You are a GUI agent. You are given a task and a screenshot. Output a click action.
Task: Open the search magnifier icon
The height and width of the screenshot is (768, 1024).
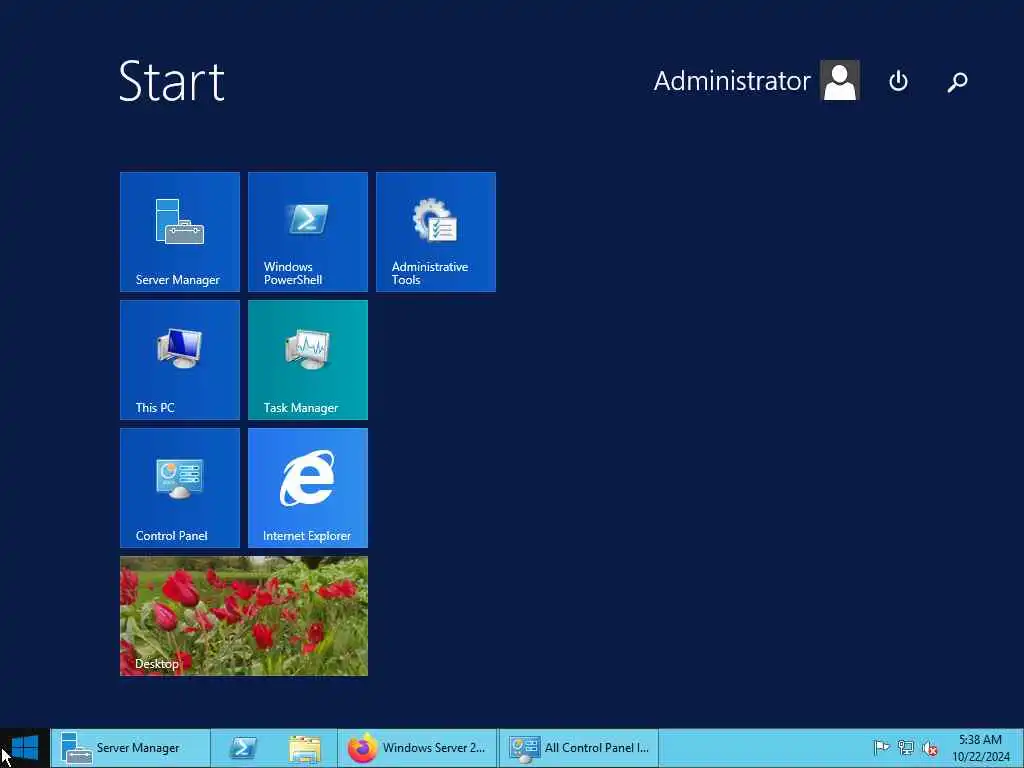pos(957,81)
